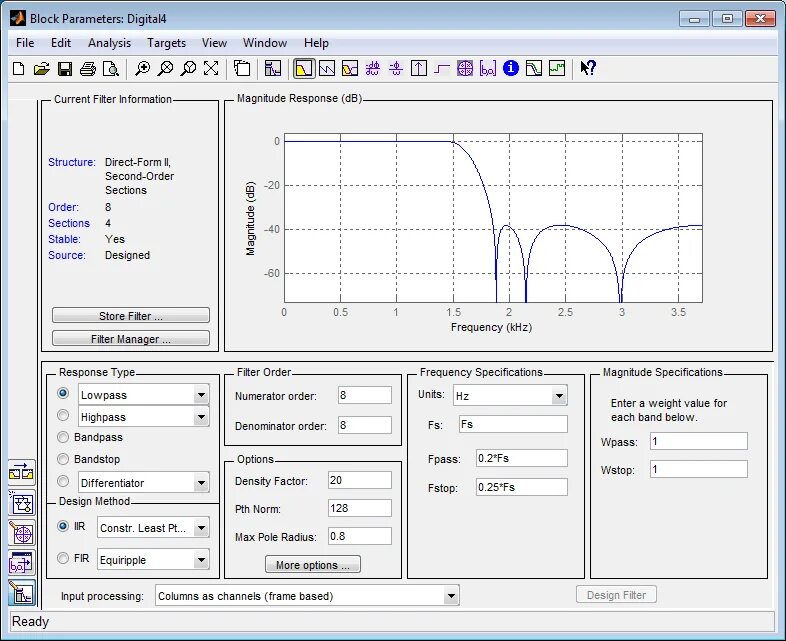Viewport: 786px width, 641px height.
Task: Display the Phase Delay icon
Action: (x=396, y=69)
